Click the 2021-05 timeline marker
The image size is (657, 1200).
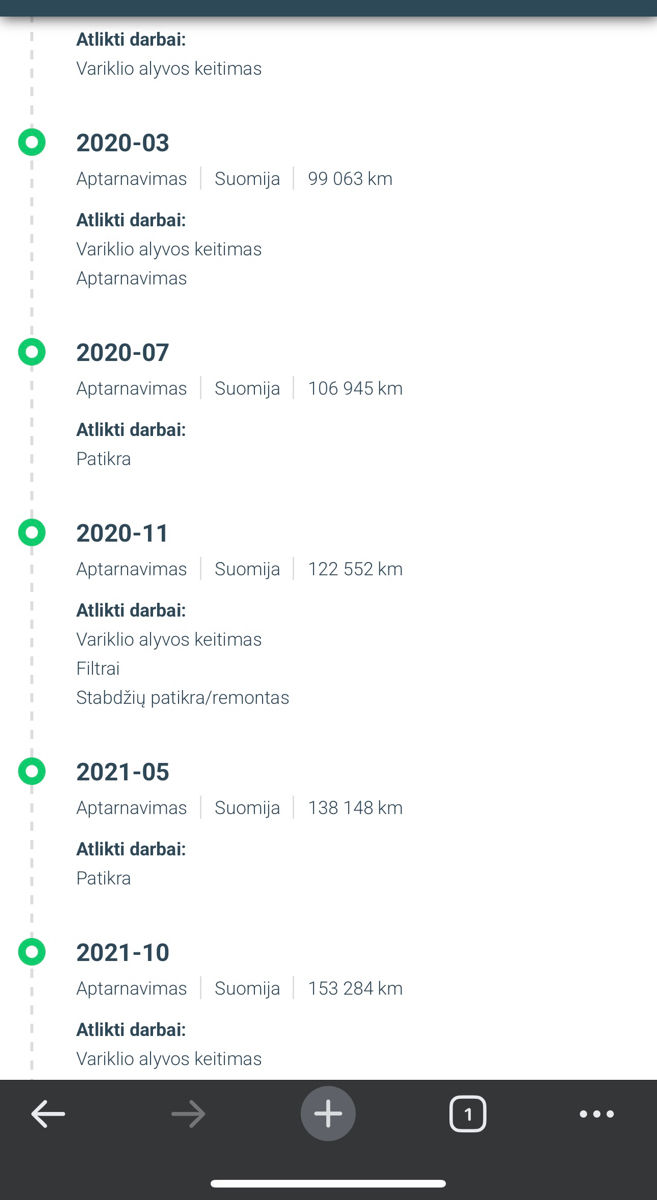point(32,771)
